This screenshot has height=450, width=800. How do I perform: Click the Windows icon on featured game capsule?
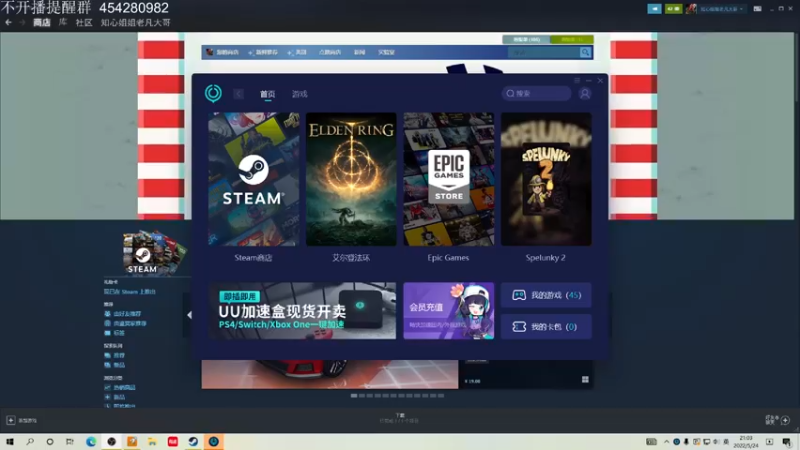click(585, 379)
